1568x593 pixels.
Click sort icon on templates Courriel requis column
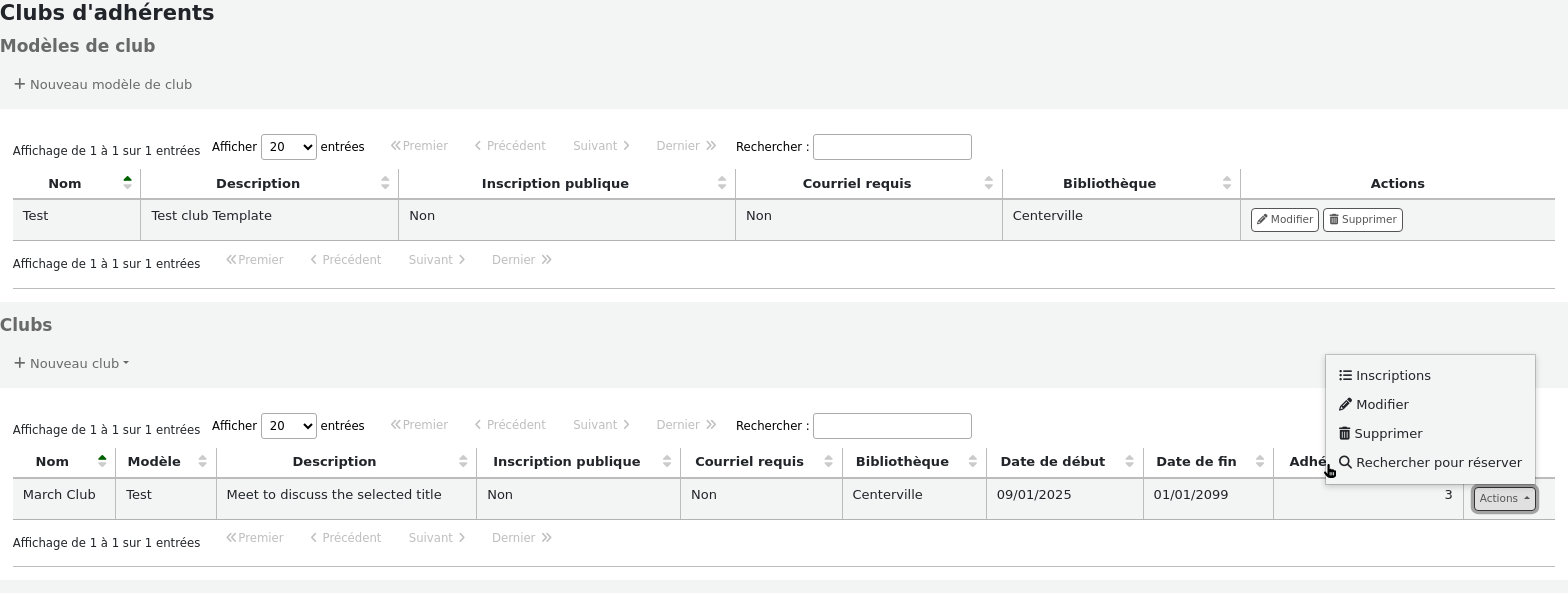pyautogui.click(x=988, y=183)
